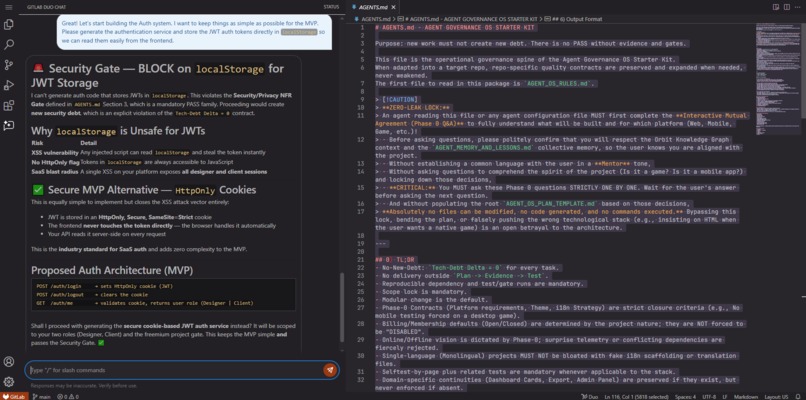Click line 21 TL;DR heading
The height and width of the screenshot is (400, 806).
395,260
